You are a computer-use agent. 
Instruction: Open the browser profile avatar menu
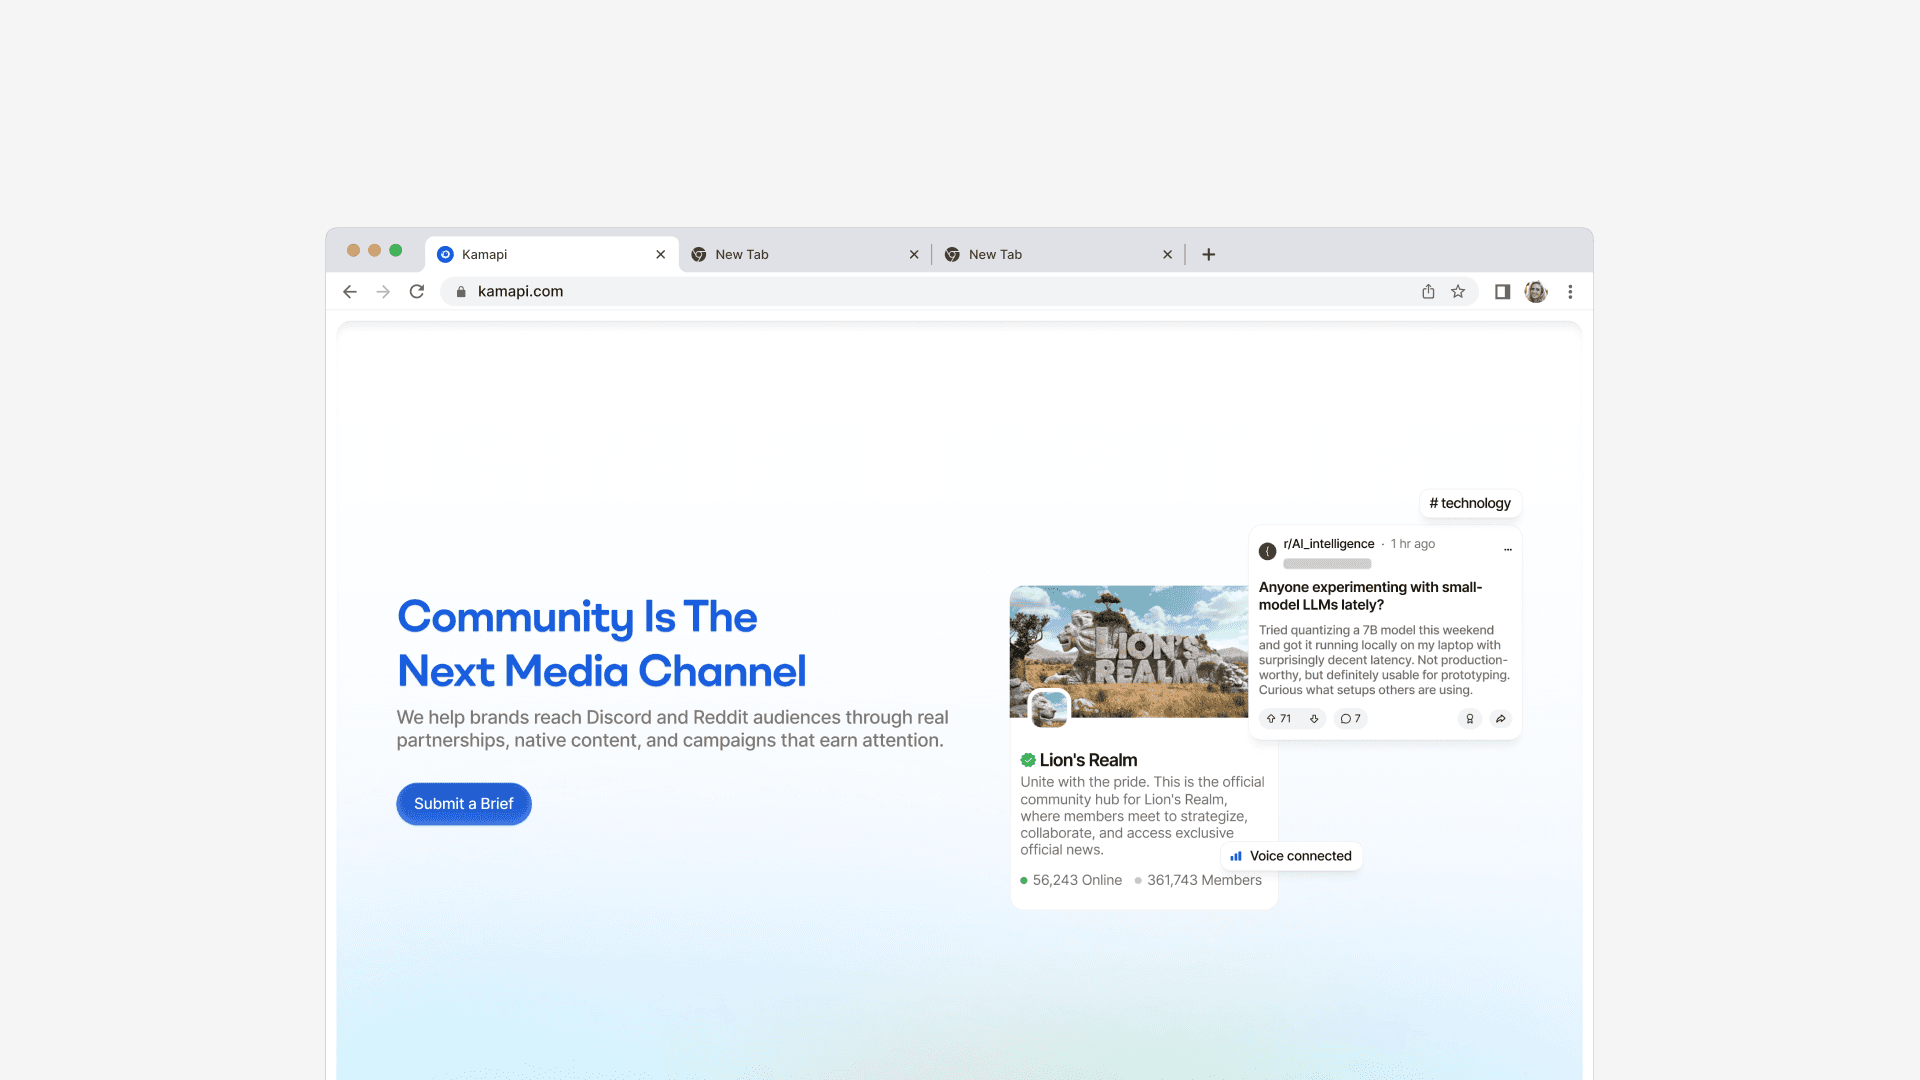1536,291
